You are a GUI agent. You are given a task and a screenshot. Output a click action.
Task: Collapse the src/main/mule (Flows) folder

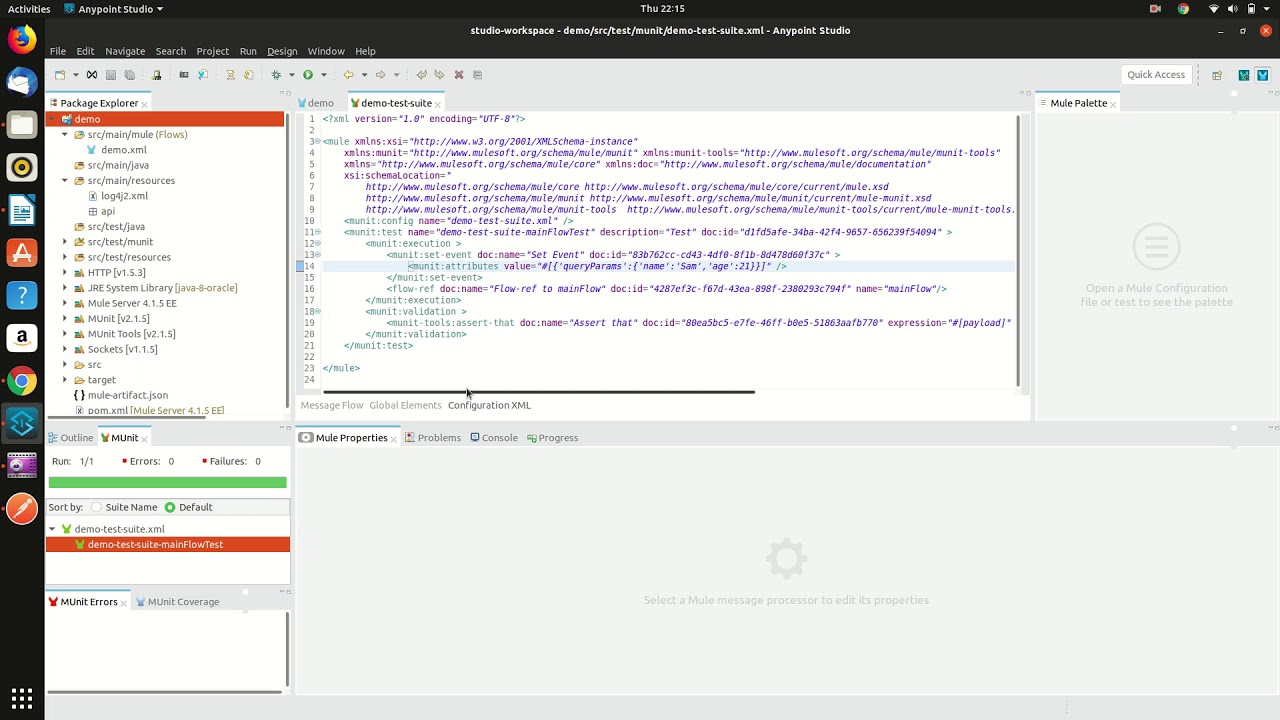(65, 134)
